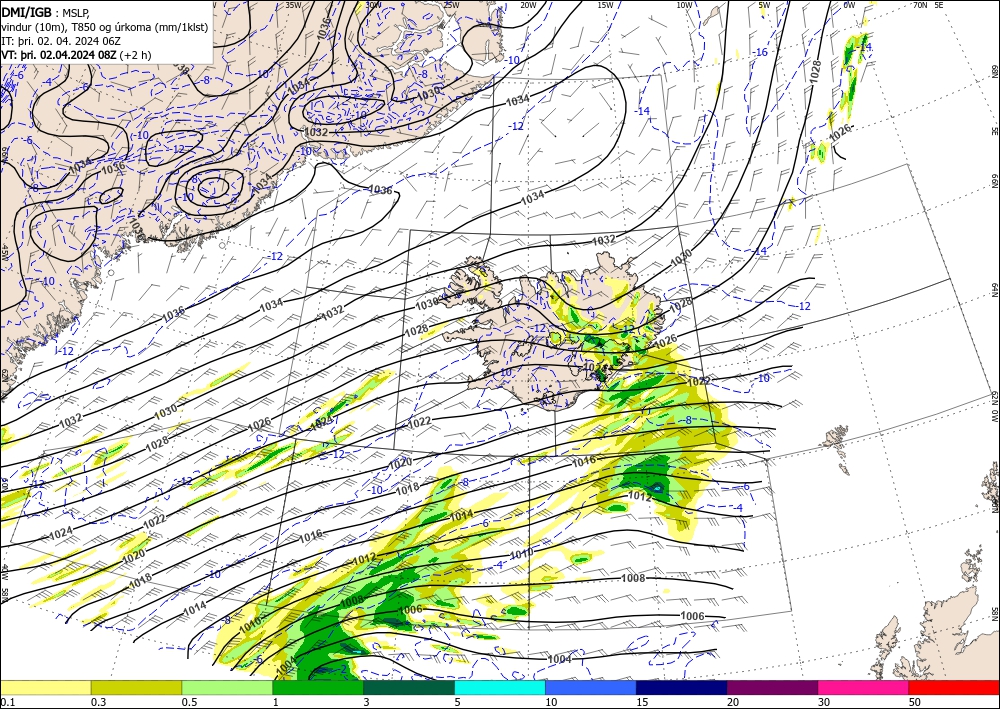Select the green 1–3 mm legend swatch
This screenshot has width=1000, height=709.
318,687
